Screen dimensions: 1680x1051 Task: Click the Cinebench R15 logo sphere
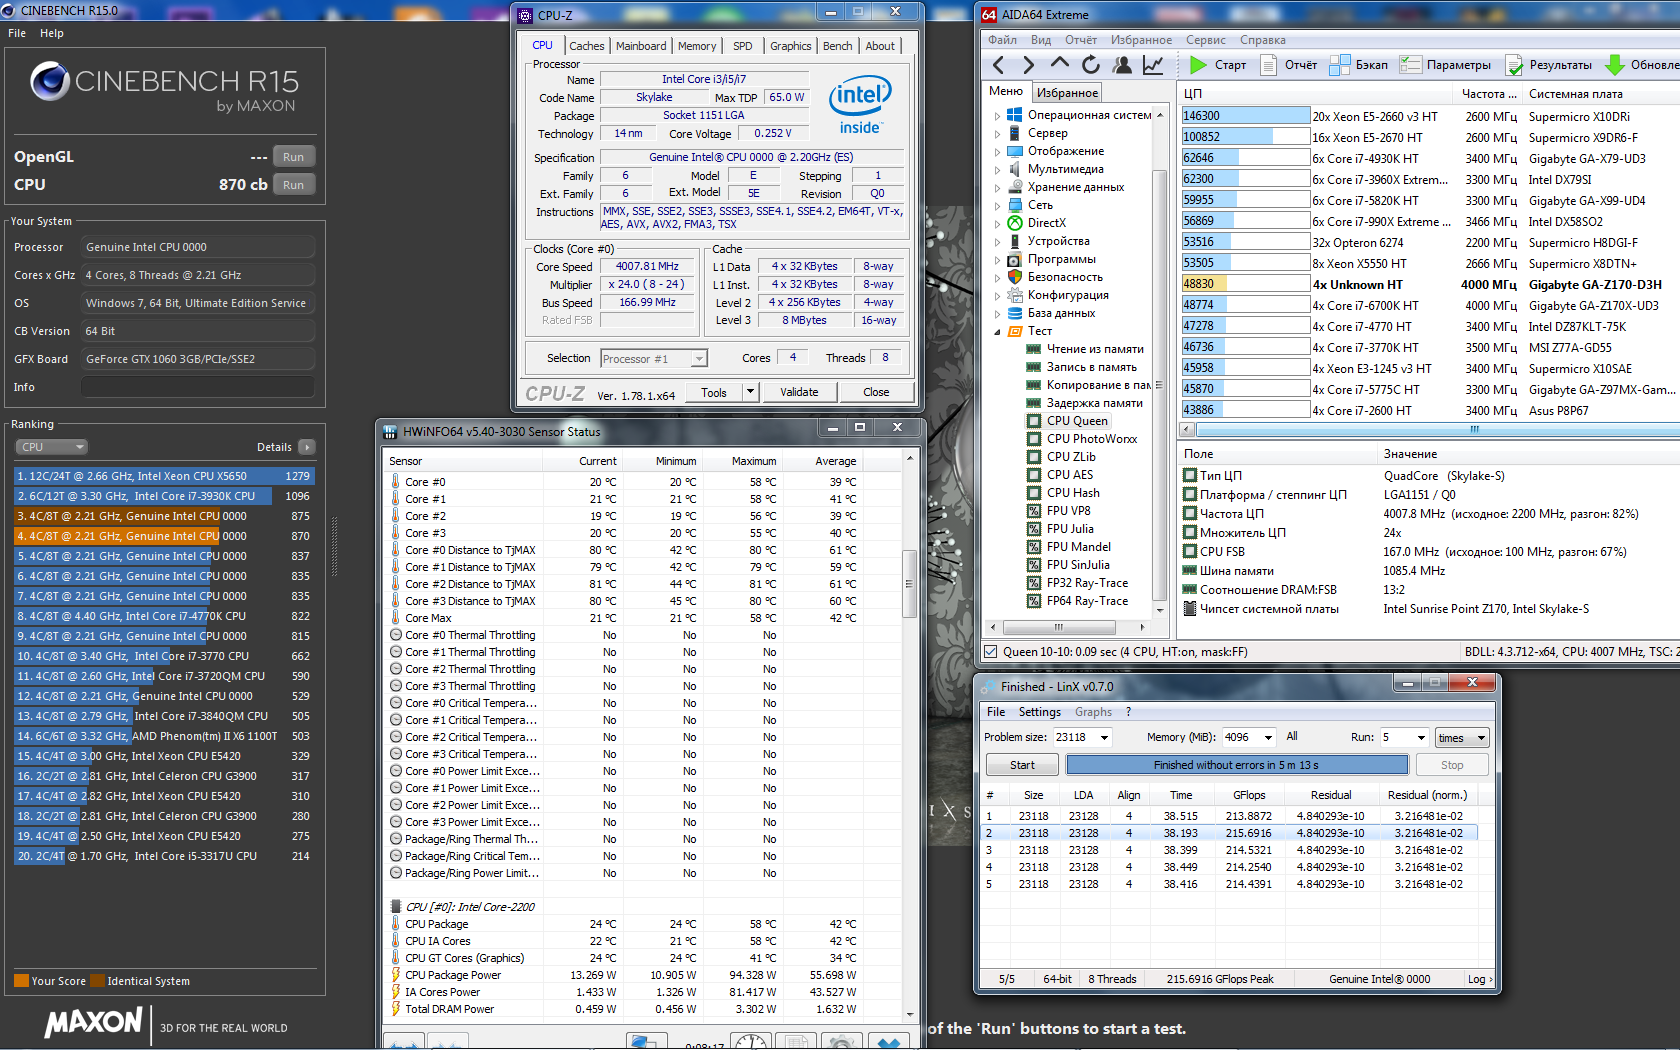click(x=50, y=82)
